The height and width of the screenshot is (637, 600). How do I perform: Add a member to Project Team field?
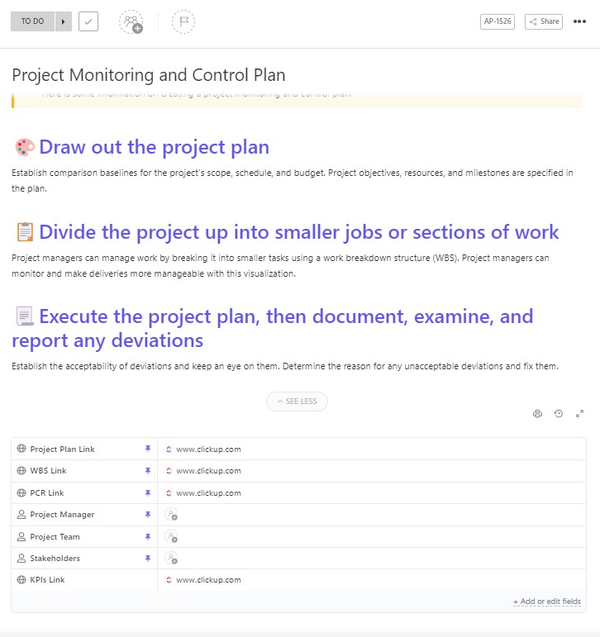(x=171, y=537)
